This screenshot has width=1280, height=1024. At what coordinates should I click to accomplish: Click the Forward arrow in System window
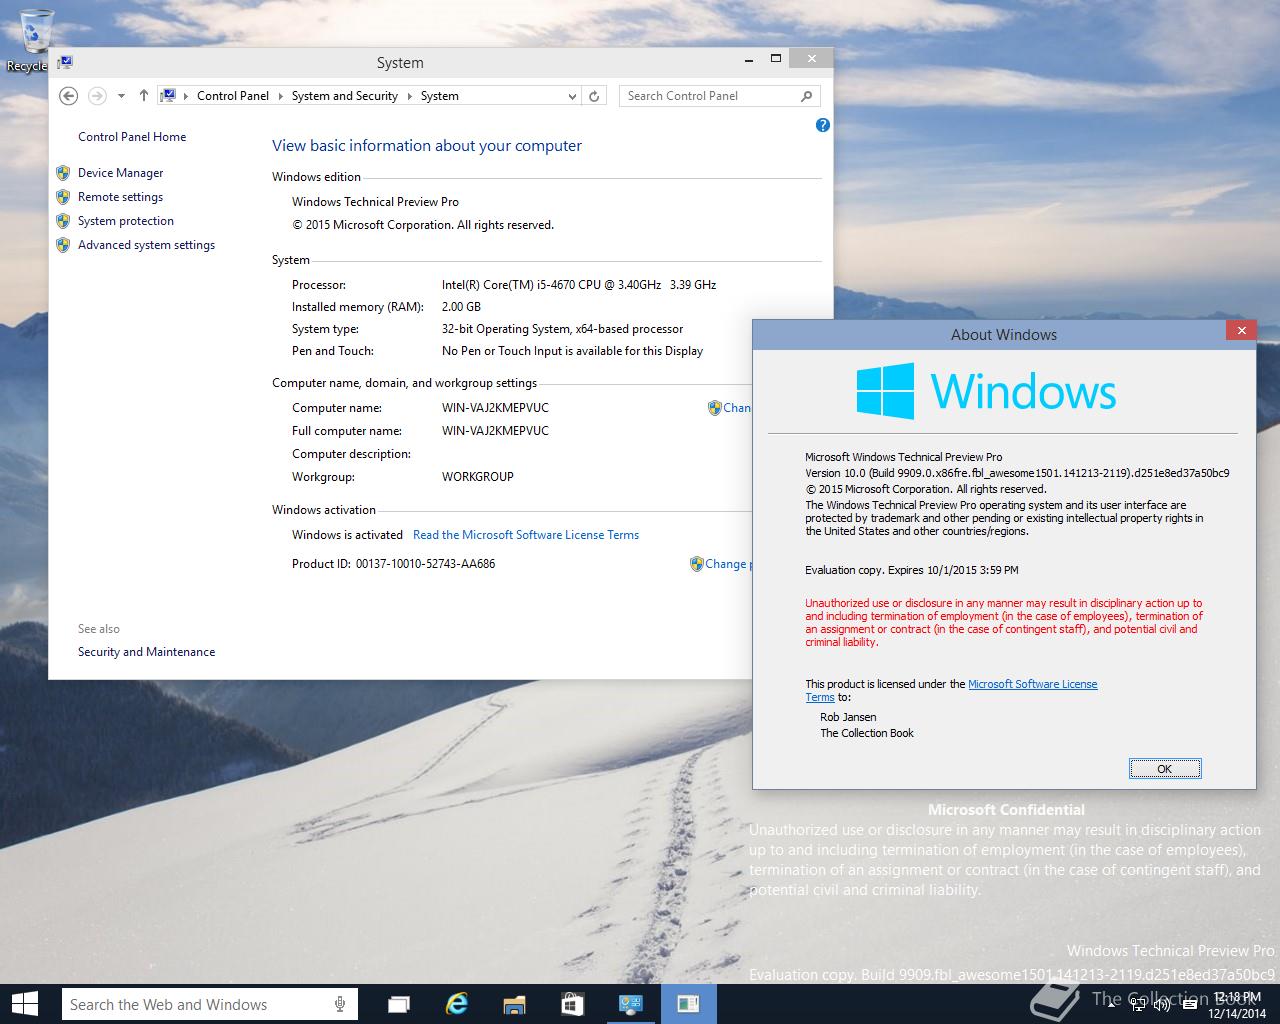tap(97, 96)
